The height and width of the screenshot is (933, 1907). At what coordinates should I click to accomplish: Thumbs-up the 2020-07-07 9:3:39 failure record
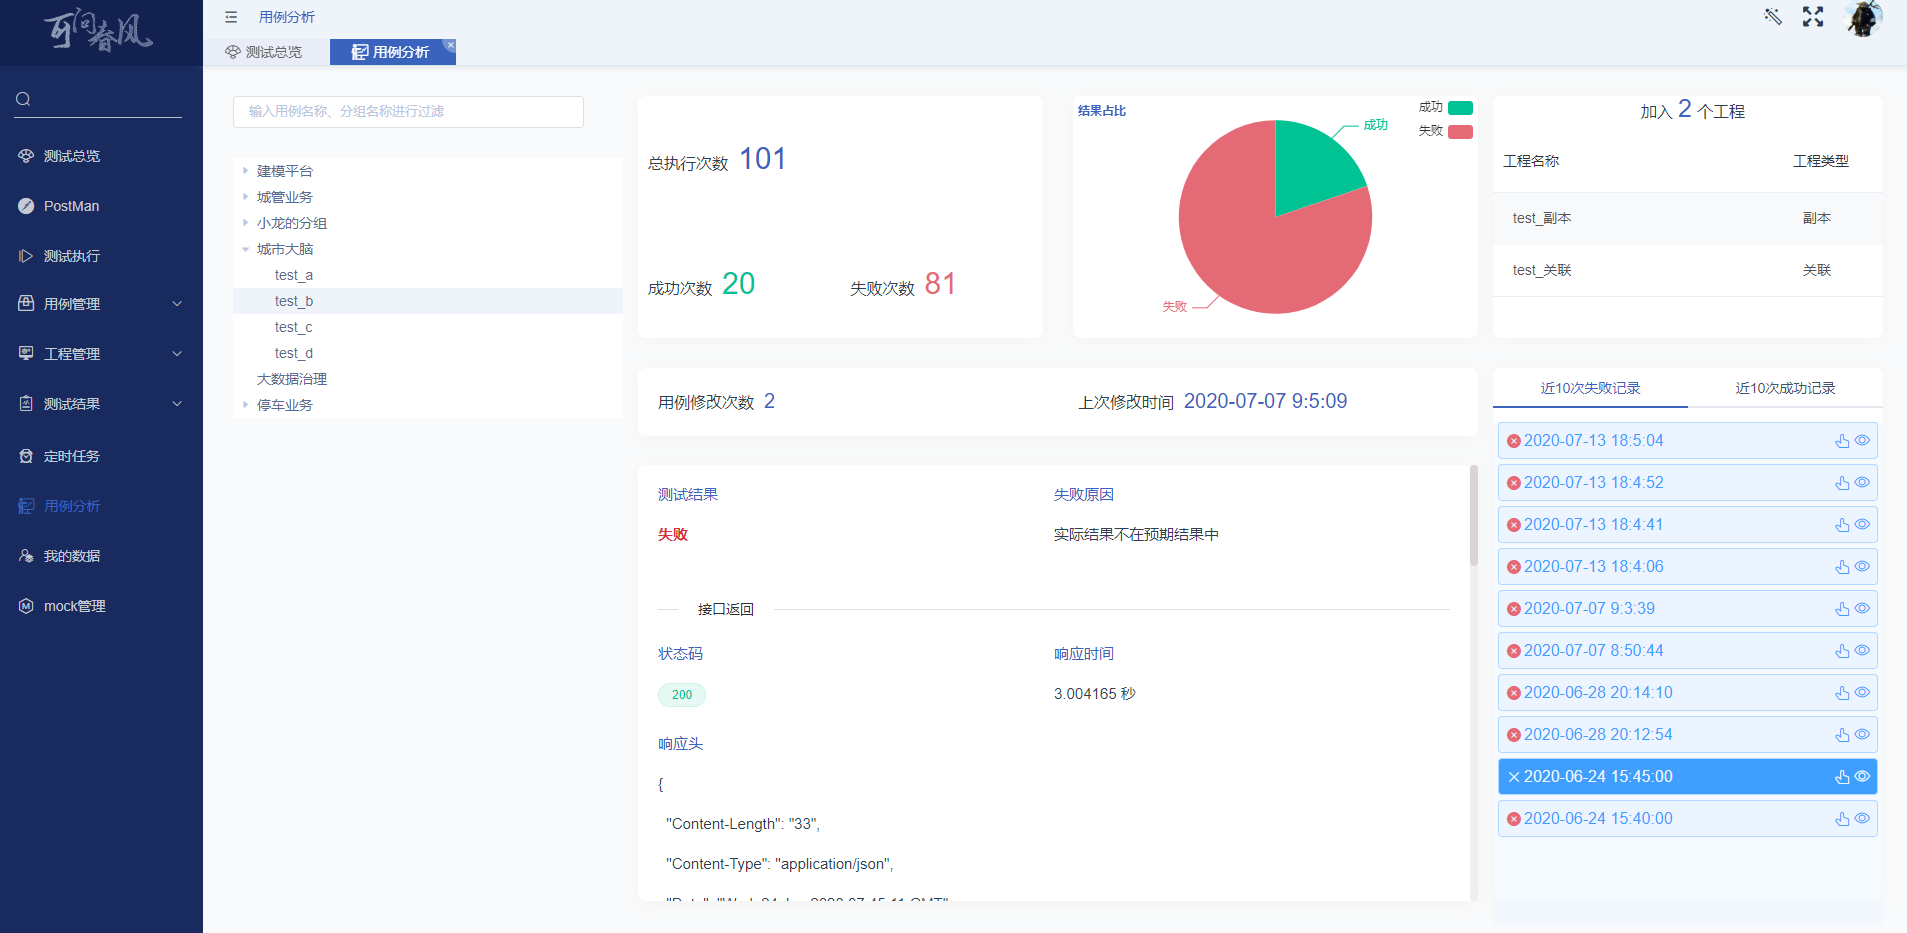tap(1841, 608)
